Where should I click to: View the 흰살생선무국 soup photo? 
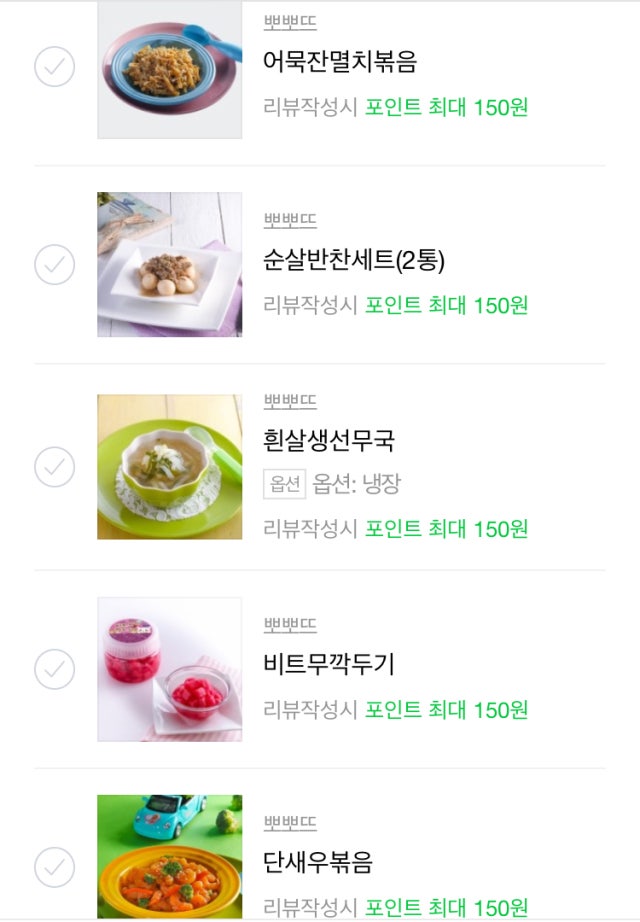[x=169, y=466]
